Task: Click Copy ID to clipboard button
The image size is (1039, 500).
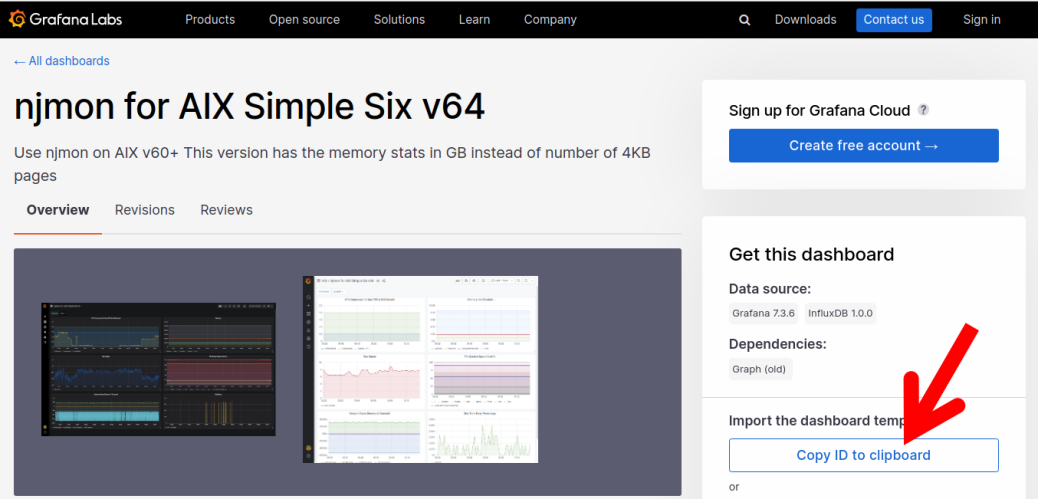Action: click(x=863, y=455)
